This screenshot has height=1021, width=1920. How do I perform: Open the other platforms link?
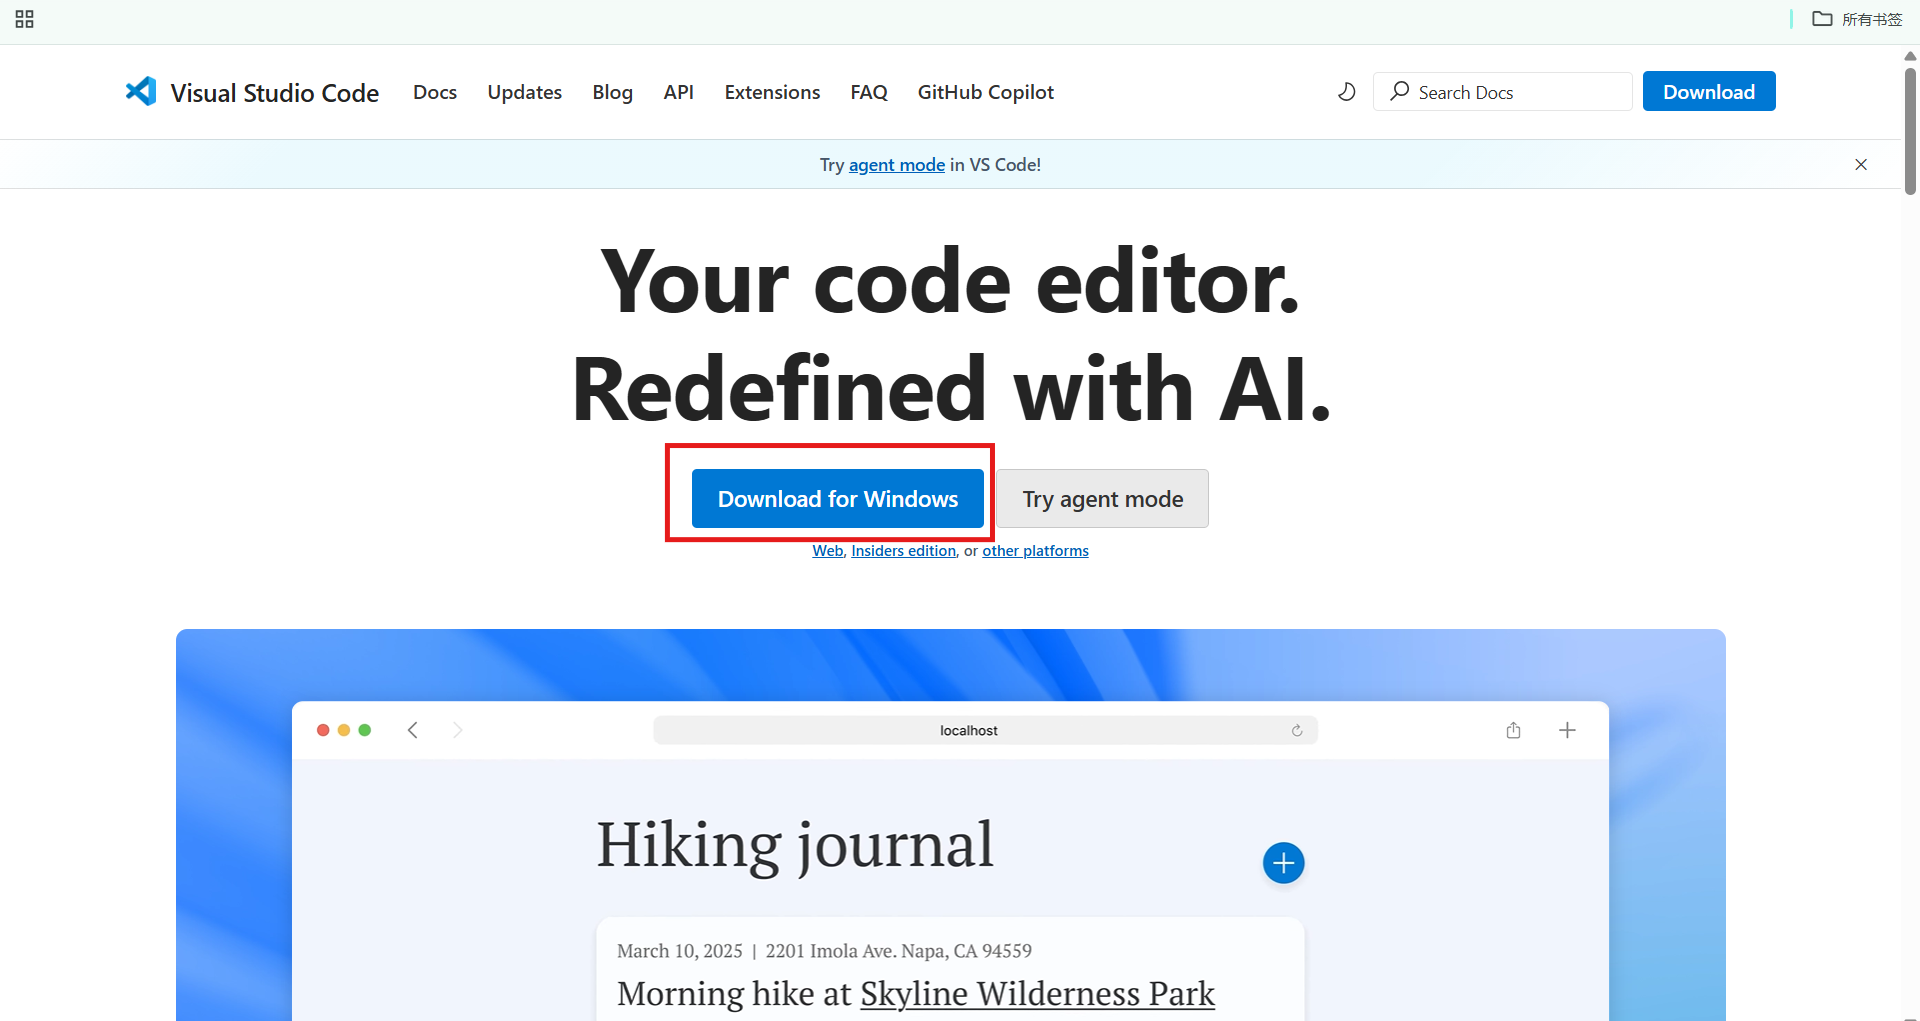tap(1035, 551)
